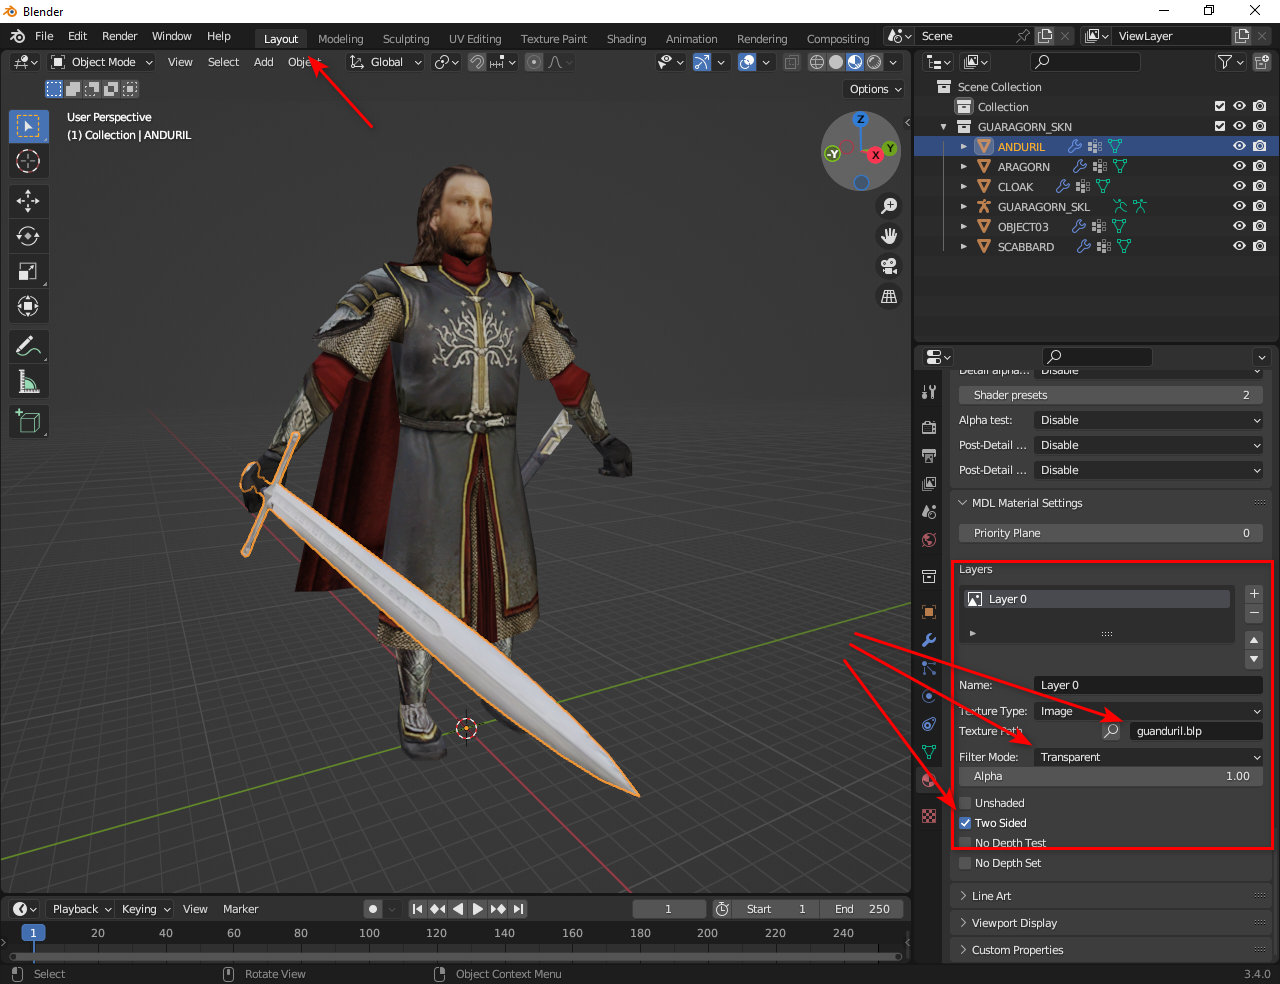This screenshot has height=984, width=1280.
Task: Hide ANDURIL in viewport with eye icon
Action: [x=1240, y=146]
